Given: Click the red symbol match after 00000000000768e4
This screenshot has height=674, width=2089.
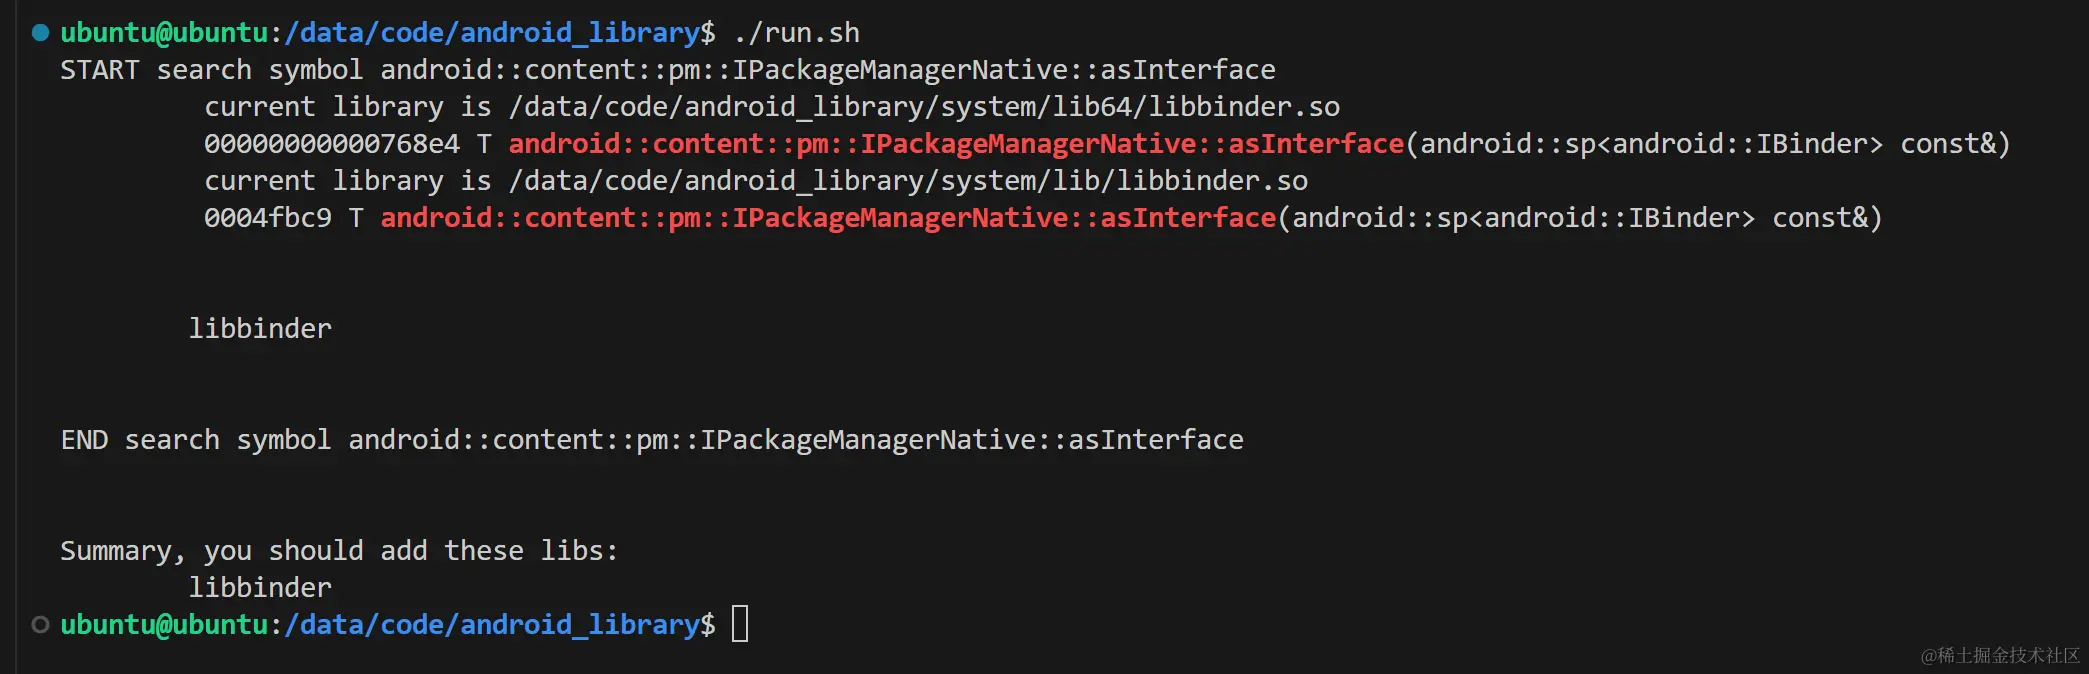Looking at the screenshot, I should coord(955,144).
